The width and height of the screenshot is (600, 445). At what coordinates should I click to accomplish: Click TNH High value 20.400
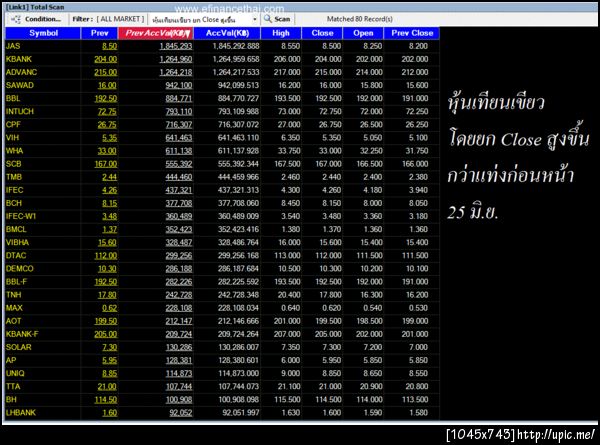tap(289, 295)
